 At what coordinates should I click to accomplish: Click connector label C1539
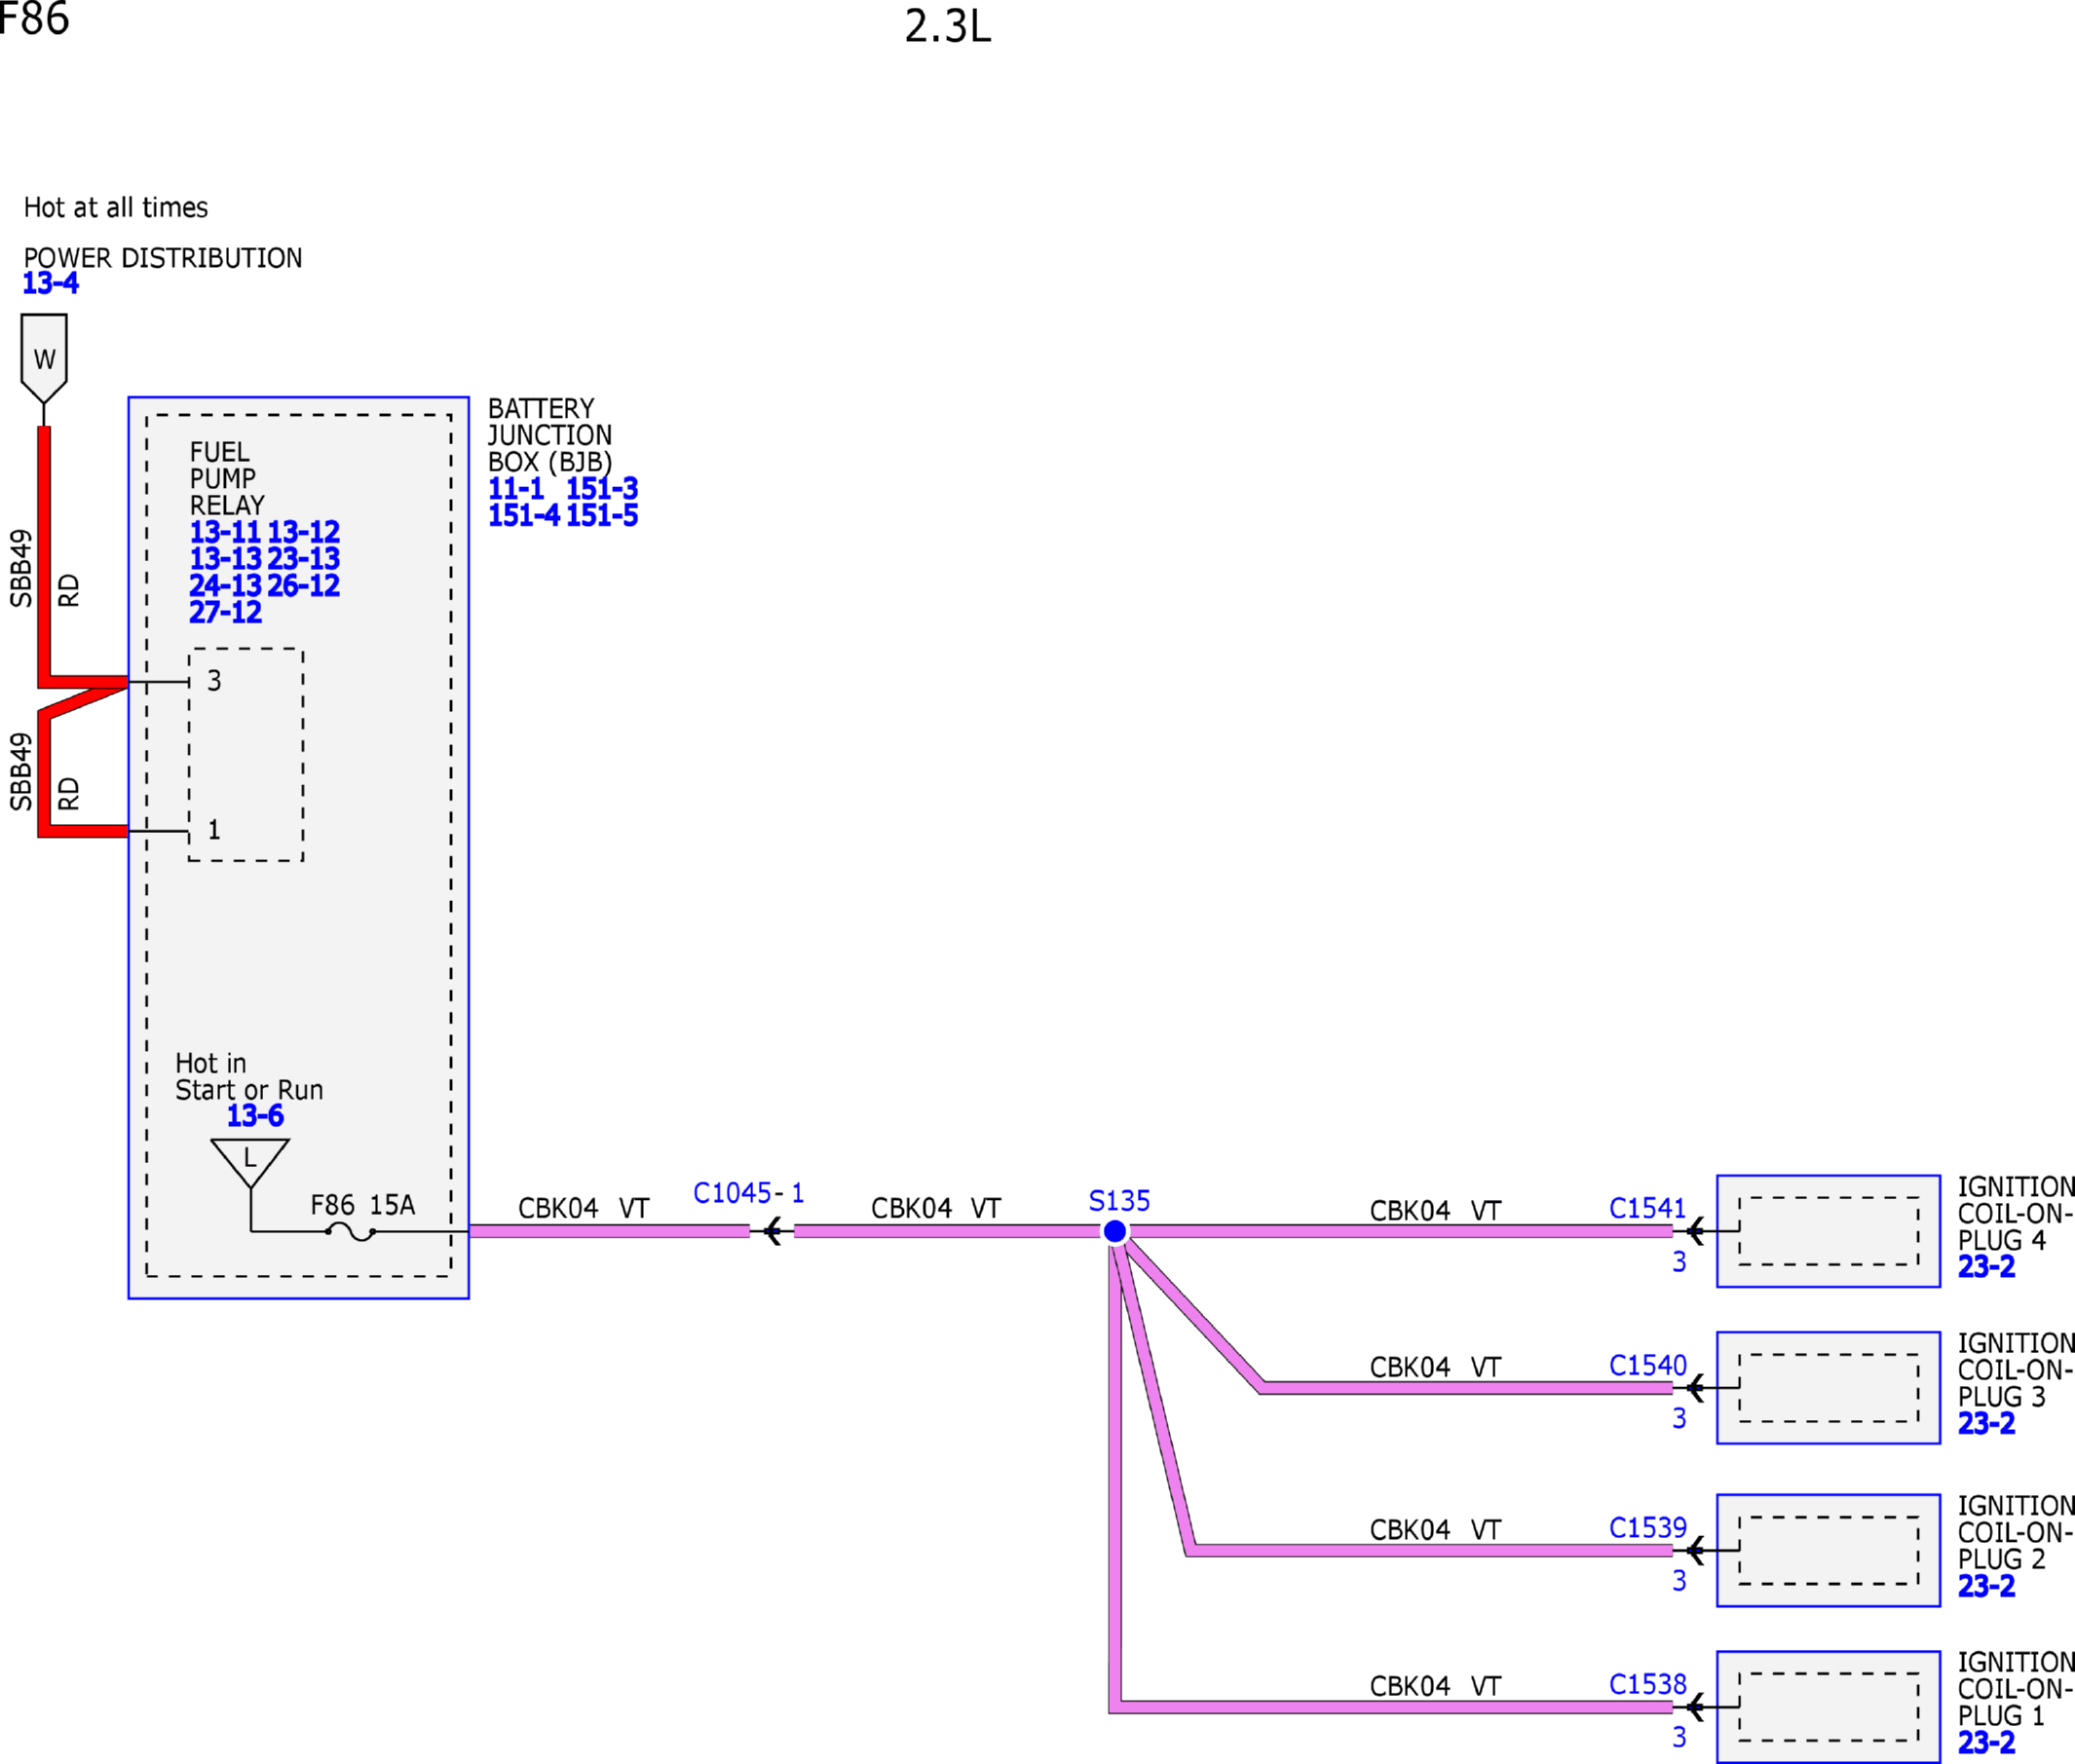1648,1528
